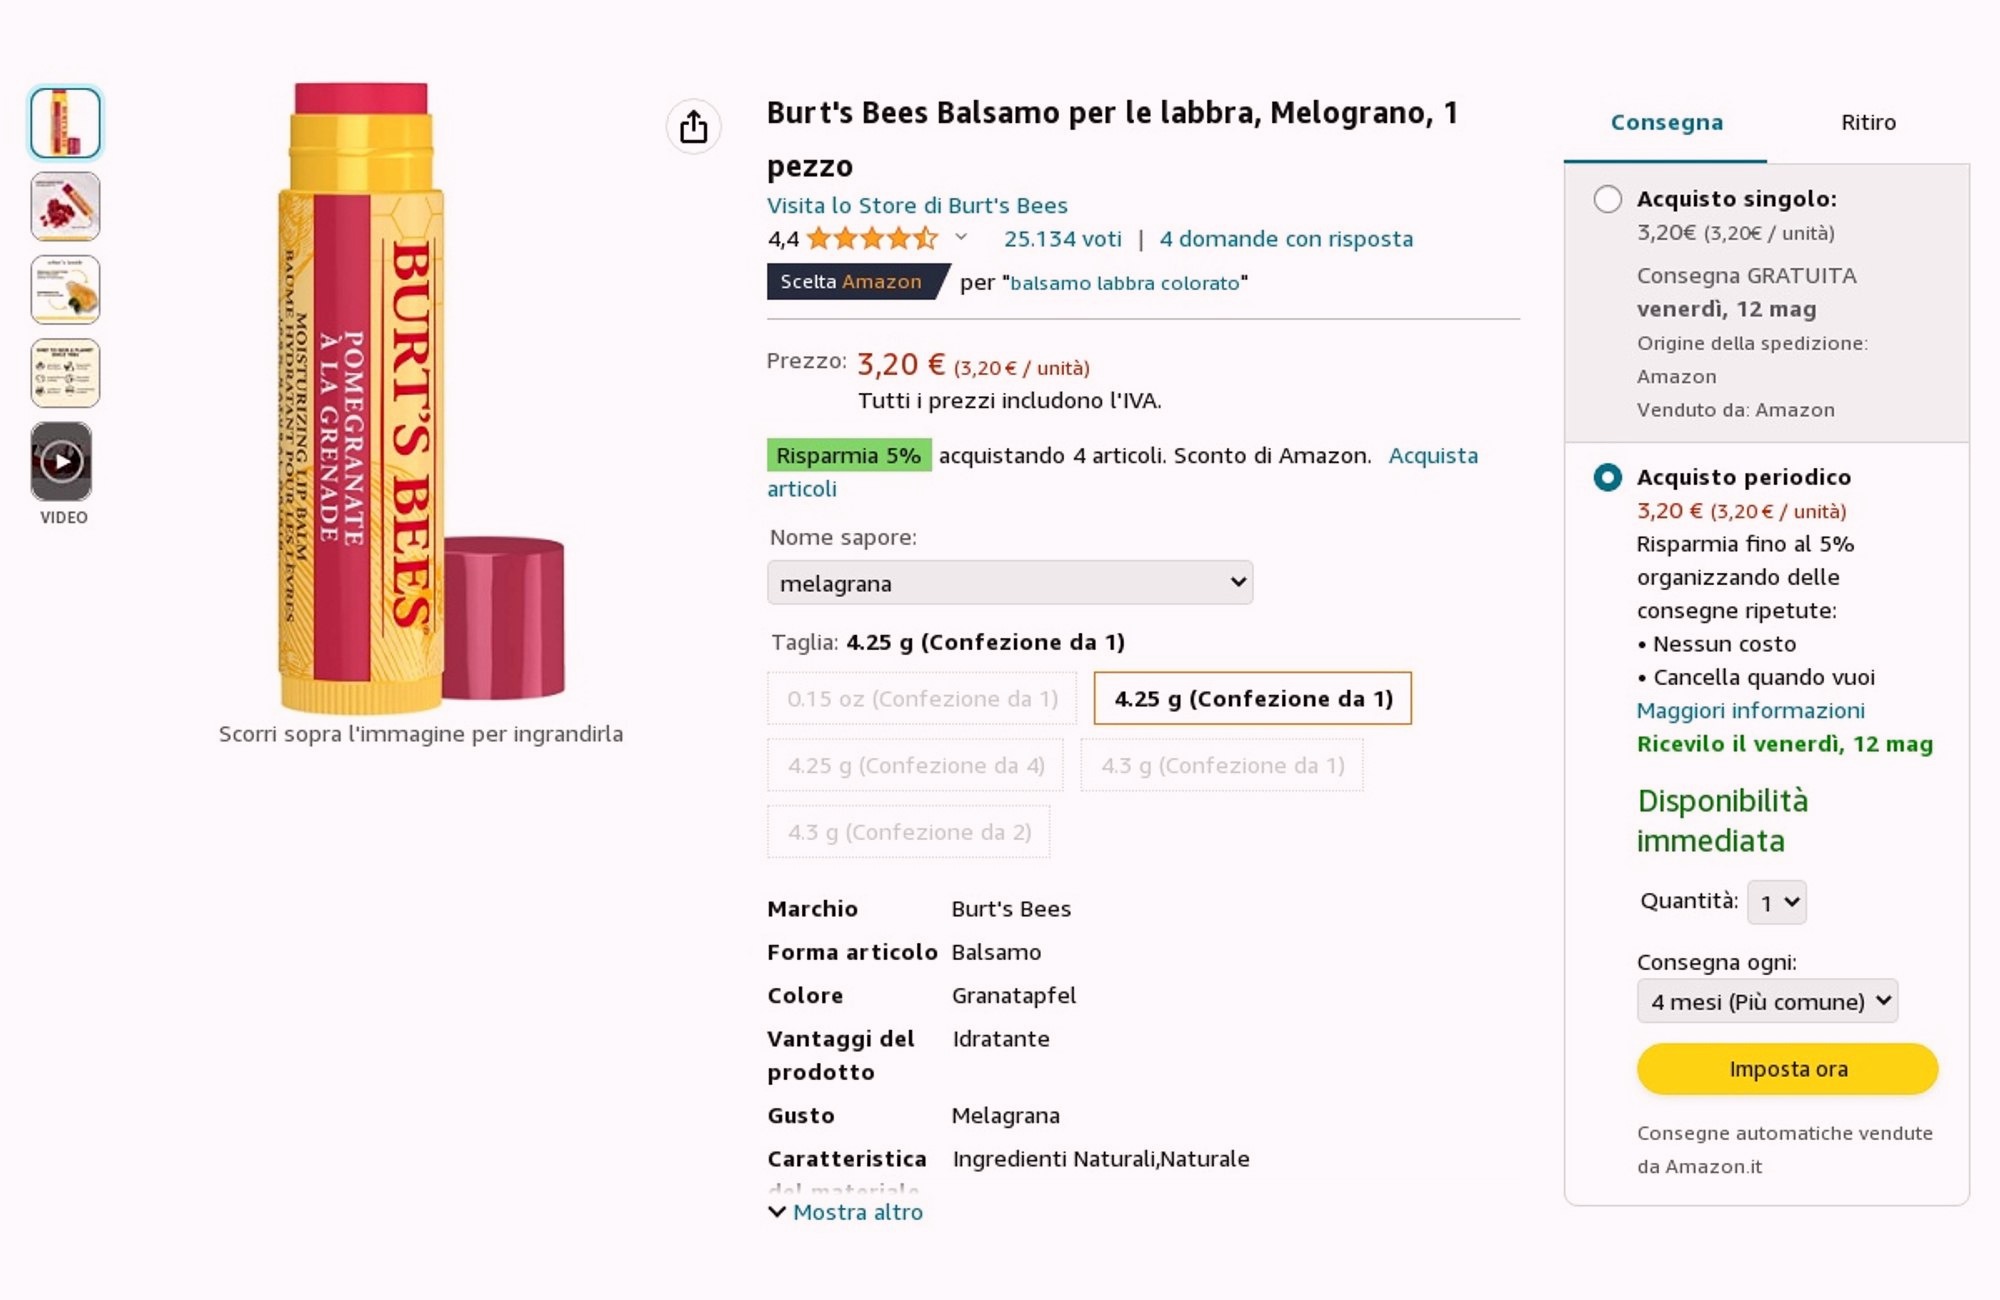2000x1300 pixels.
Task: Switch to the Consegna tab
Action: (x=1666, y=122)
